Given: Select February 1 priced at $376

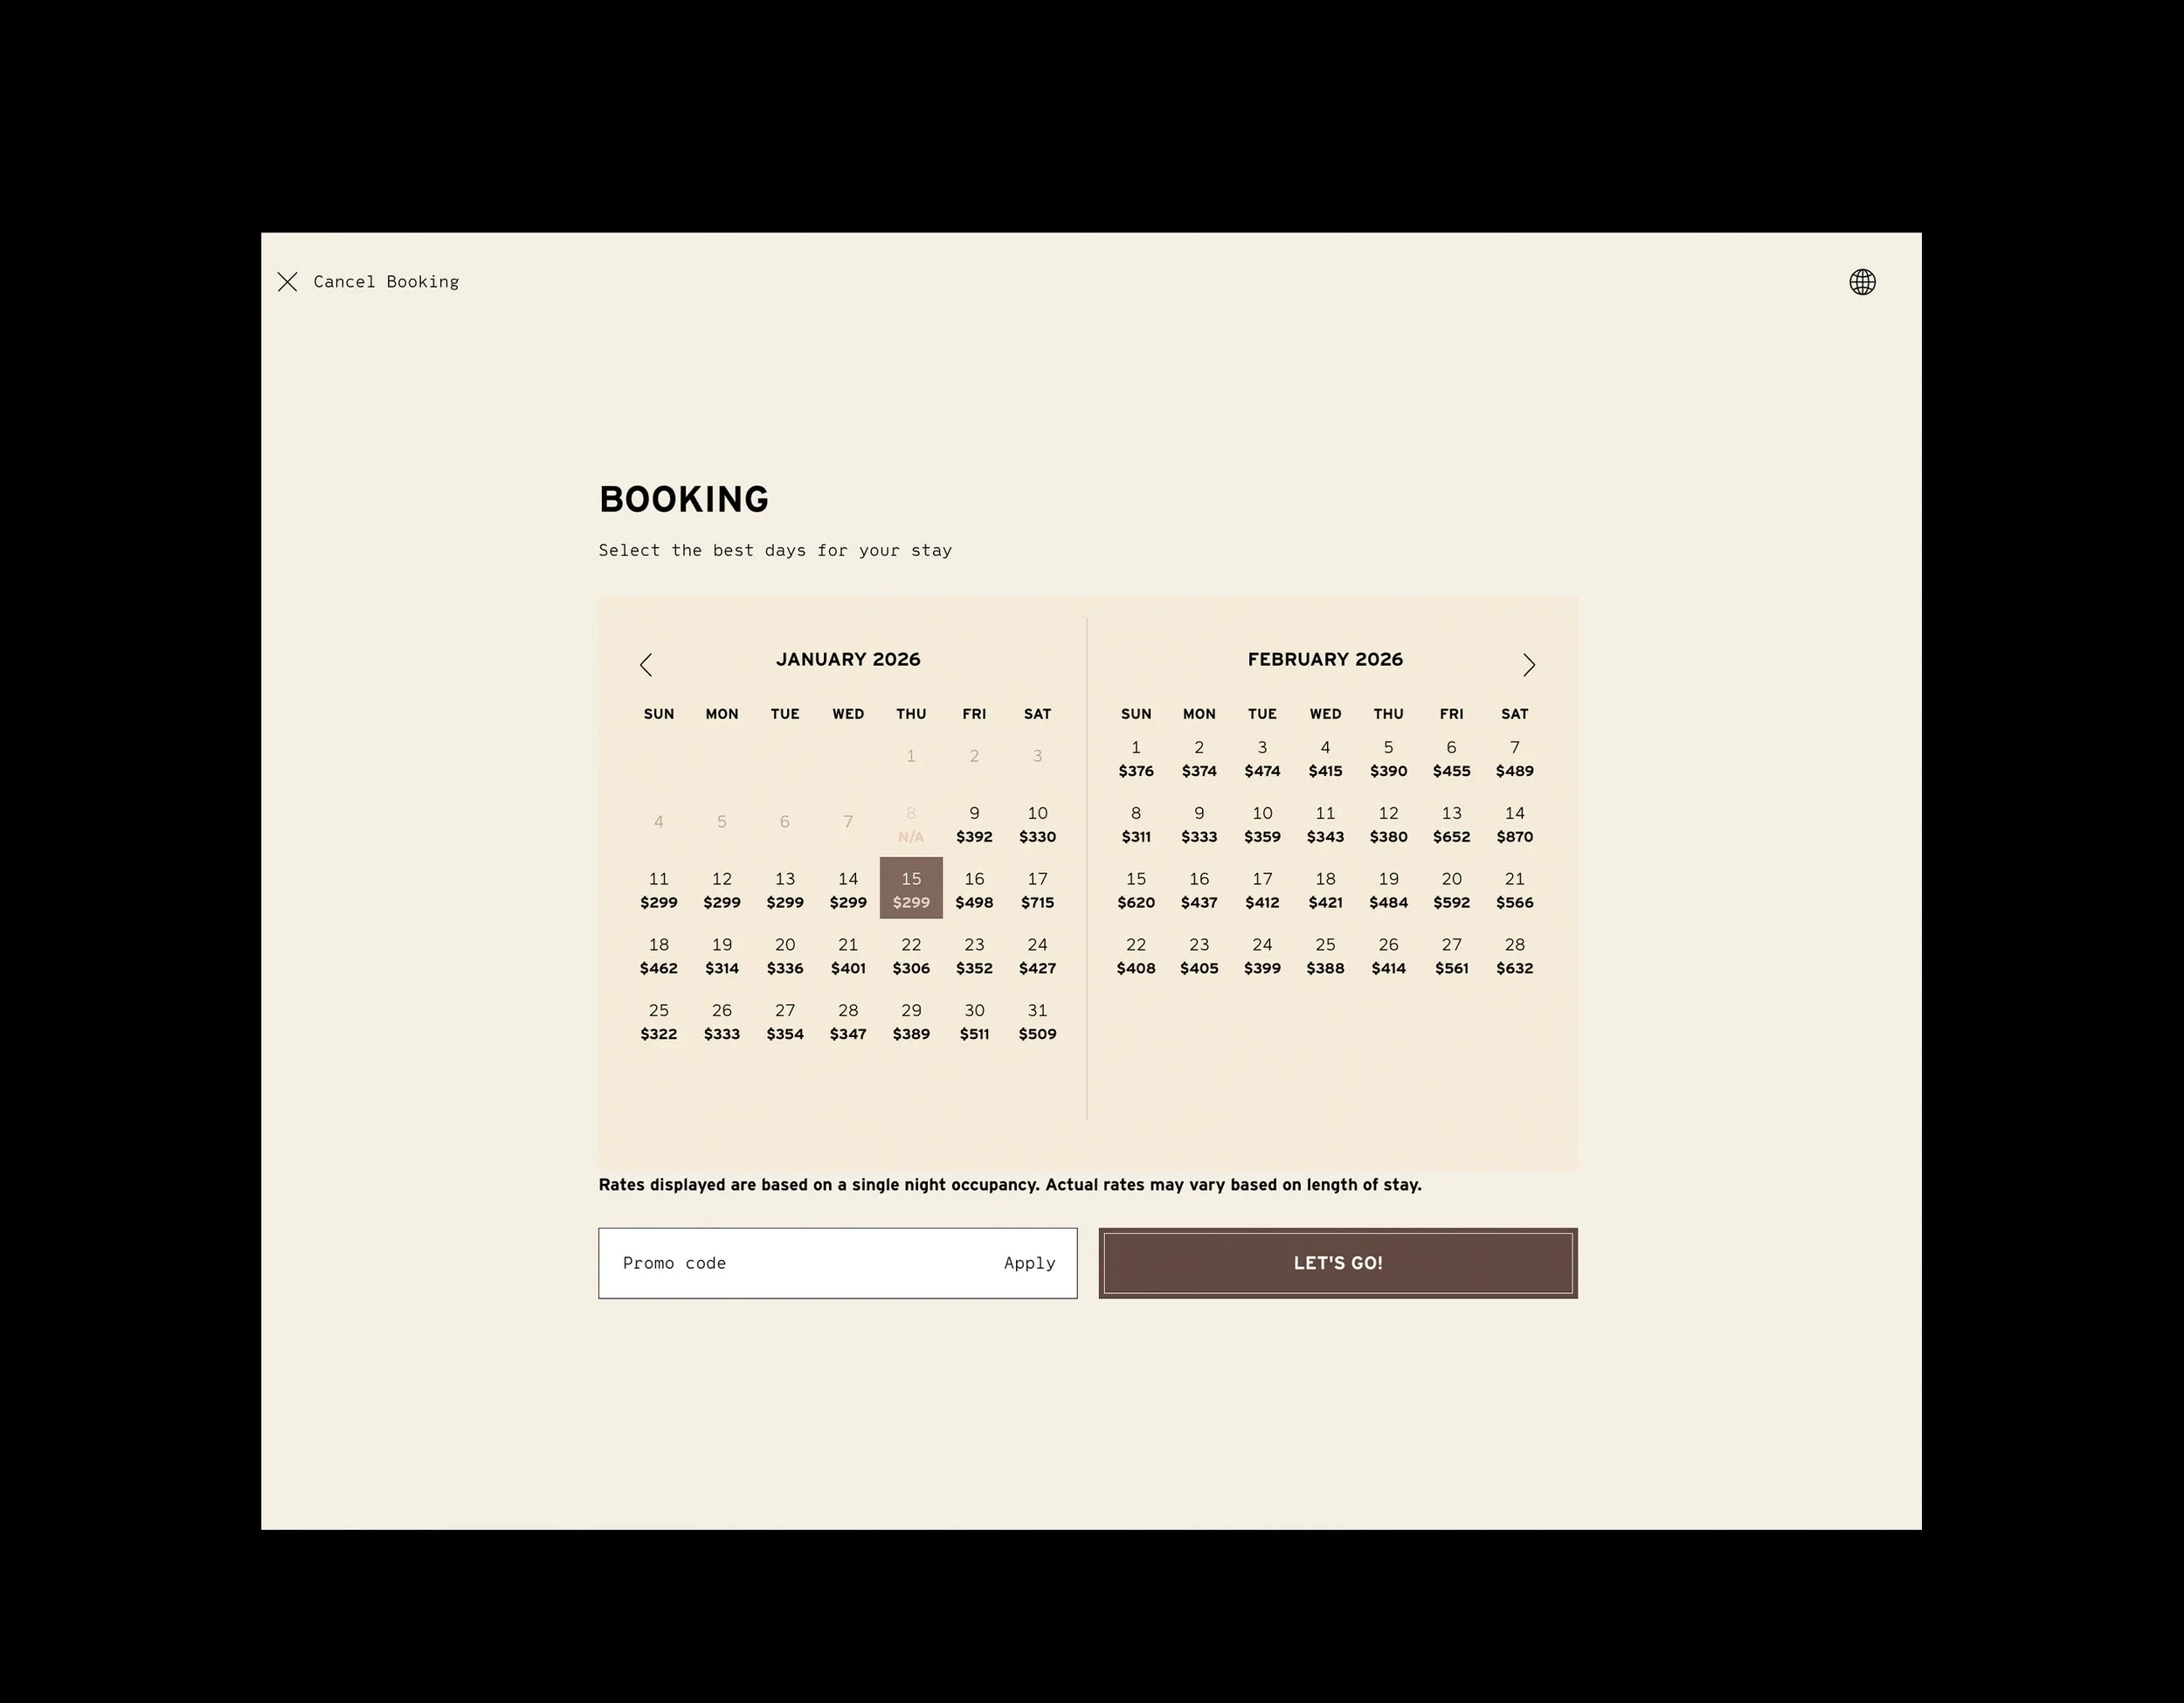Looking at the screenshot, I should point(1136,758).
